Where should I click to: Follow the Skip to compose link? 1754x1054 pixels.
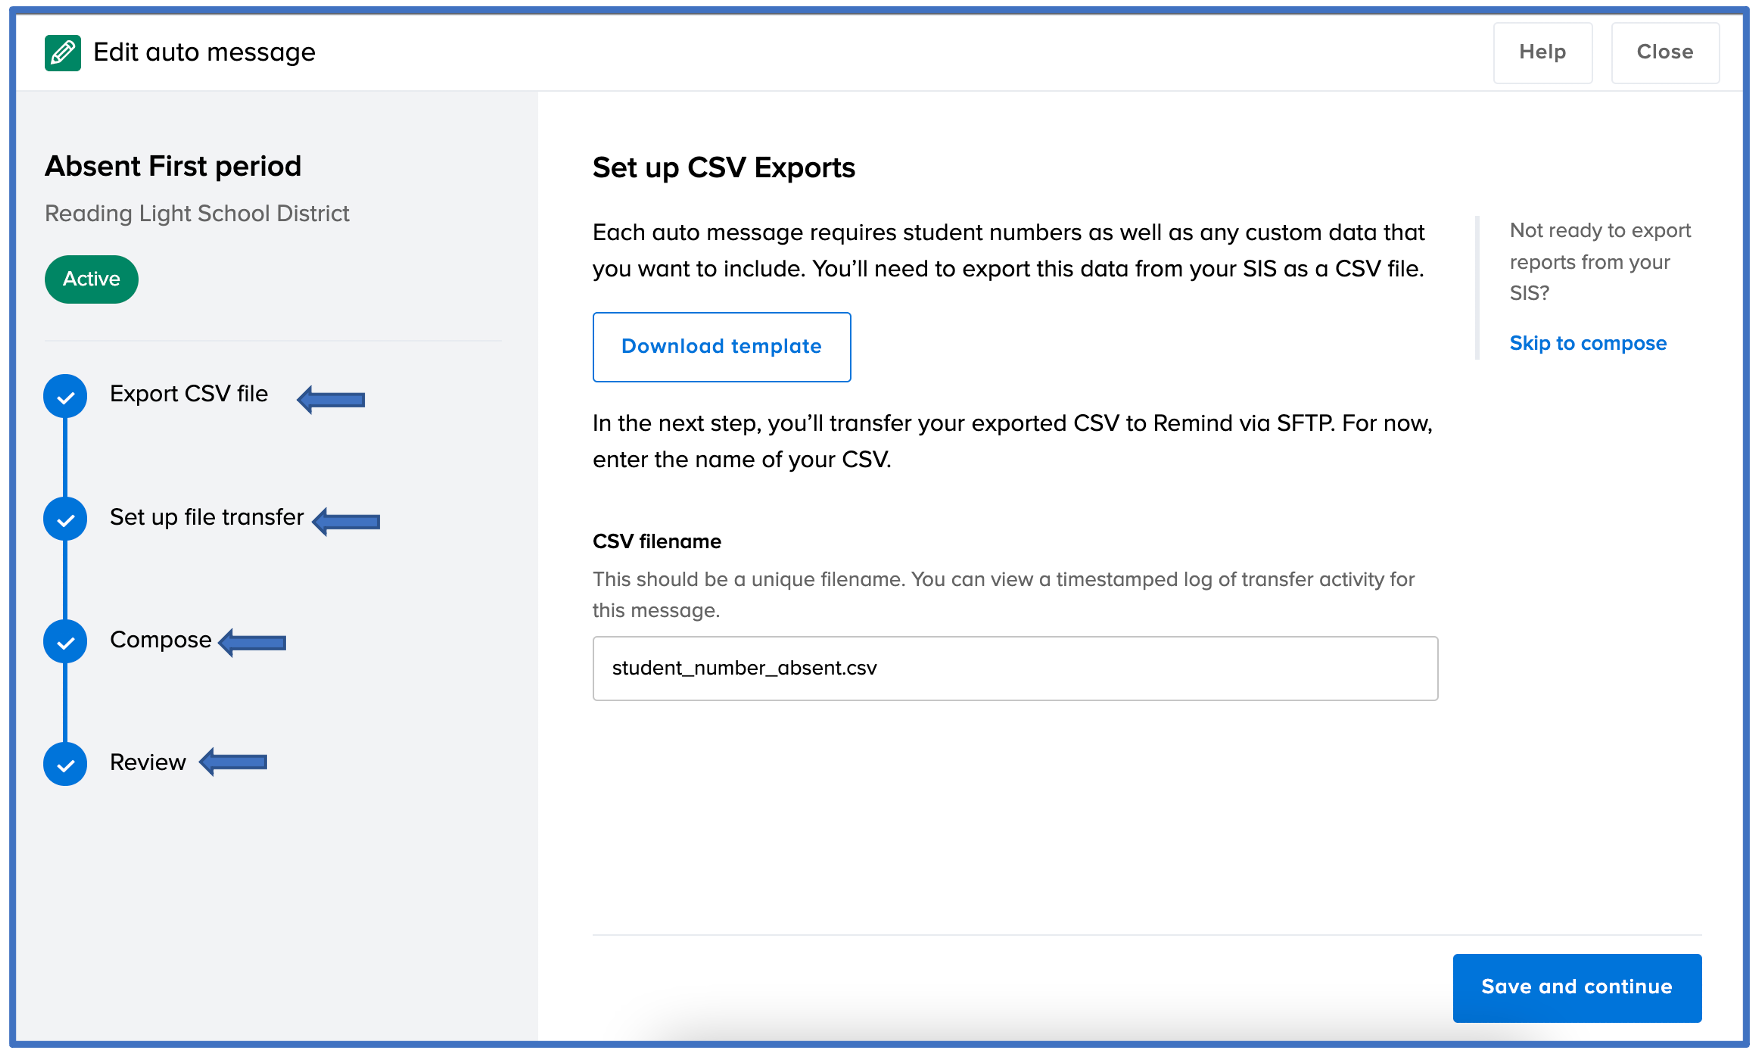click(1588, 343)
